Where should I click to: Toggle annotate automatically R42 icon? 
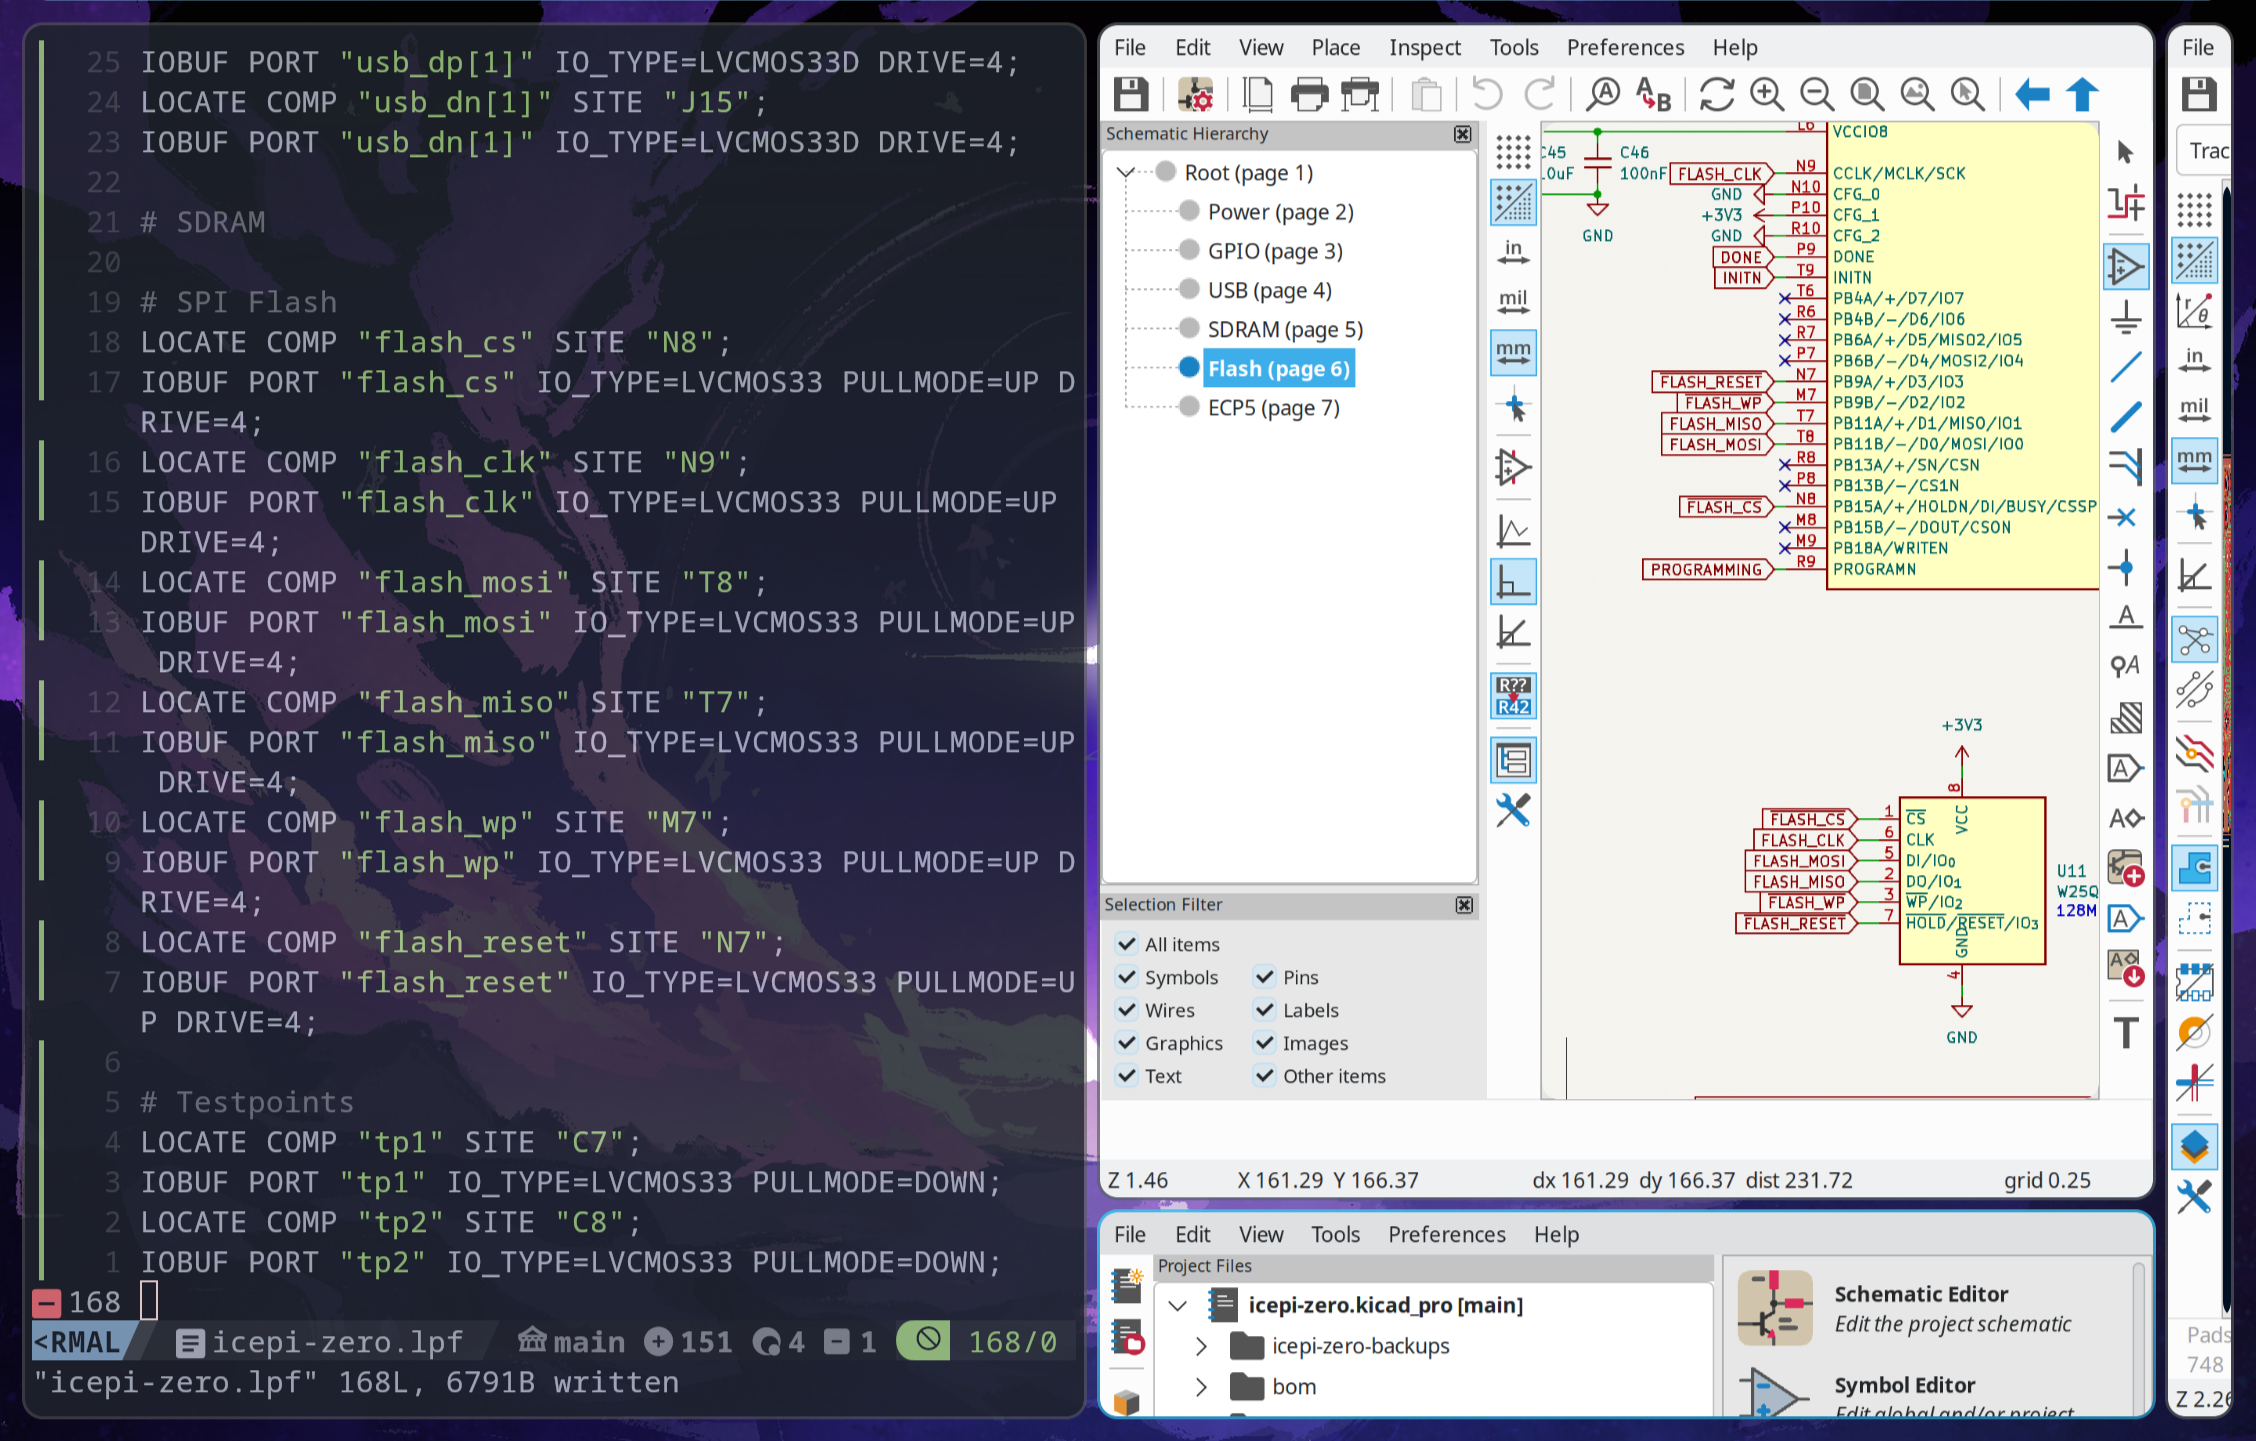[x=1513, y=696]
